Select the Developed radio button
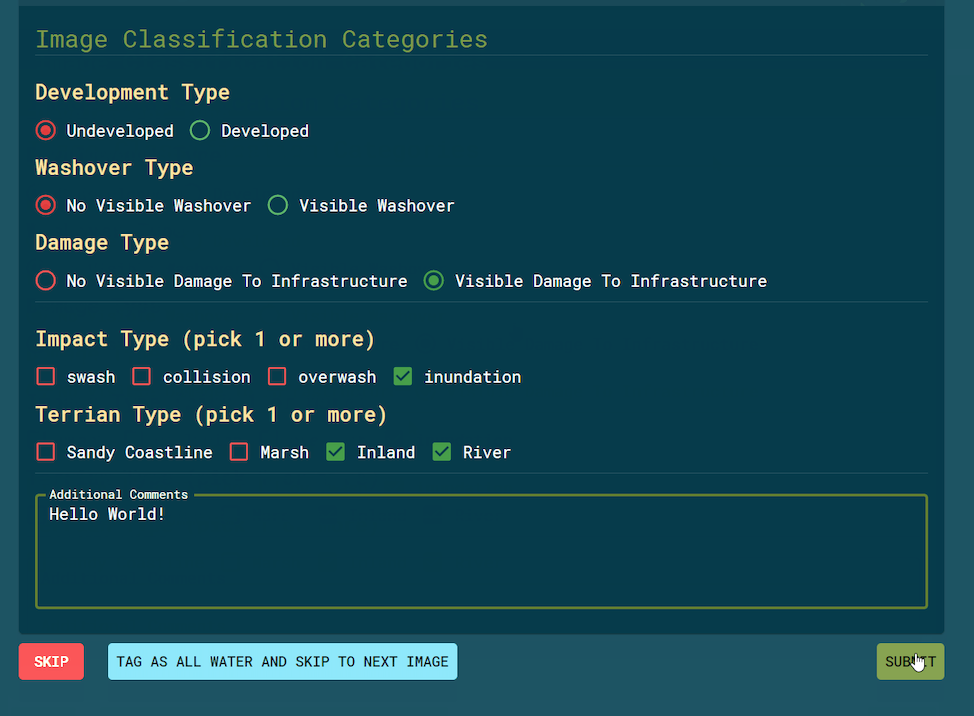This screenshot has height=716, width=974. point(199,130)
